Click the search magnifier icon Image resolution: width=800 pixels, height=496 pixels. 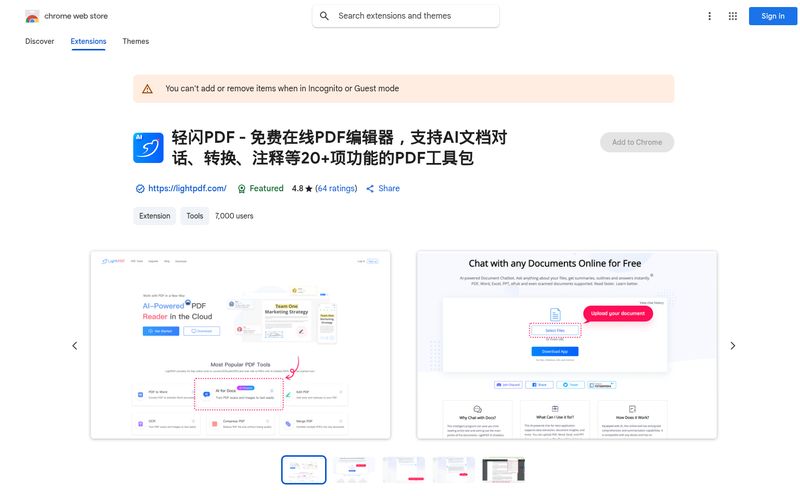[324, 16]
